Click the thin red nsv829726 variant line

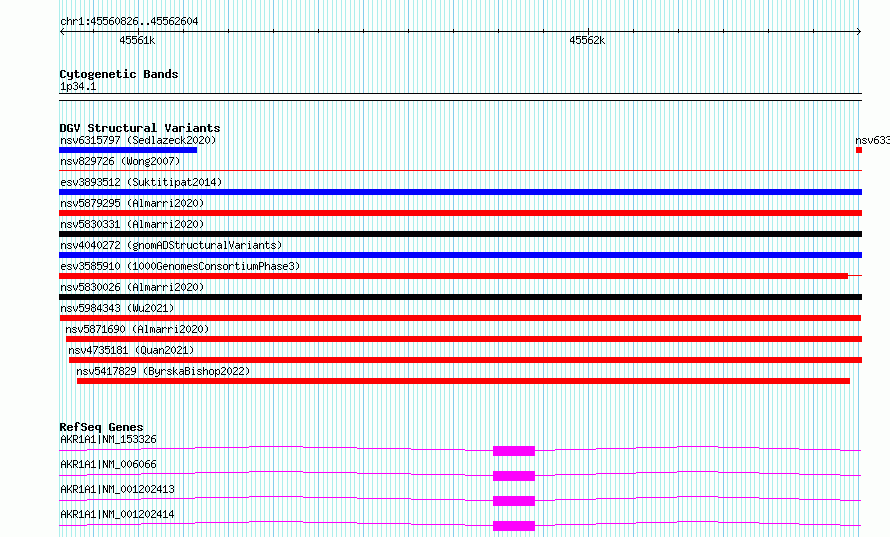(460, 170)
